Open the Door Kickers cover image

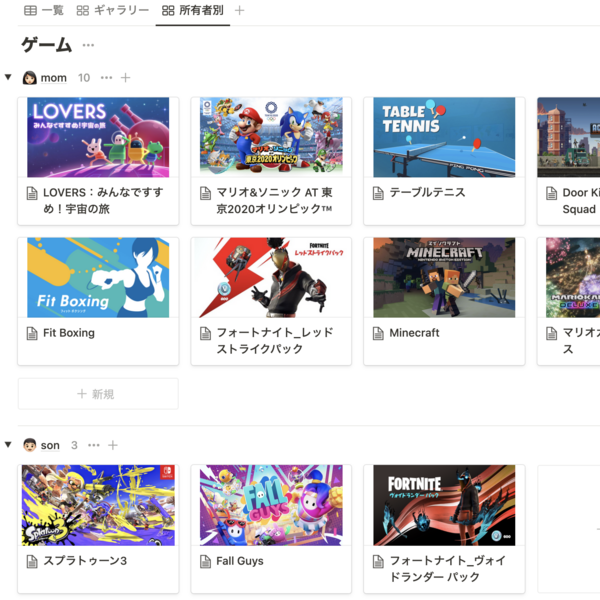tap(569, 137)
